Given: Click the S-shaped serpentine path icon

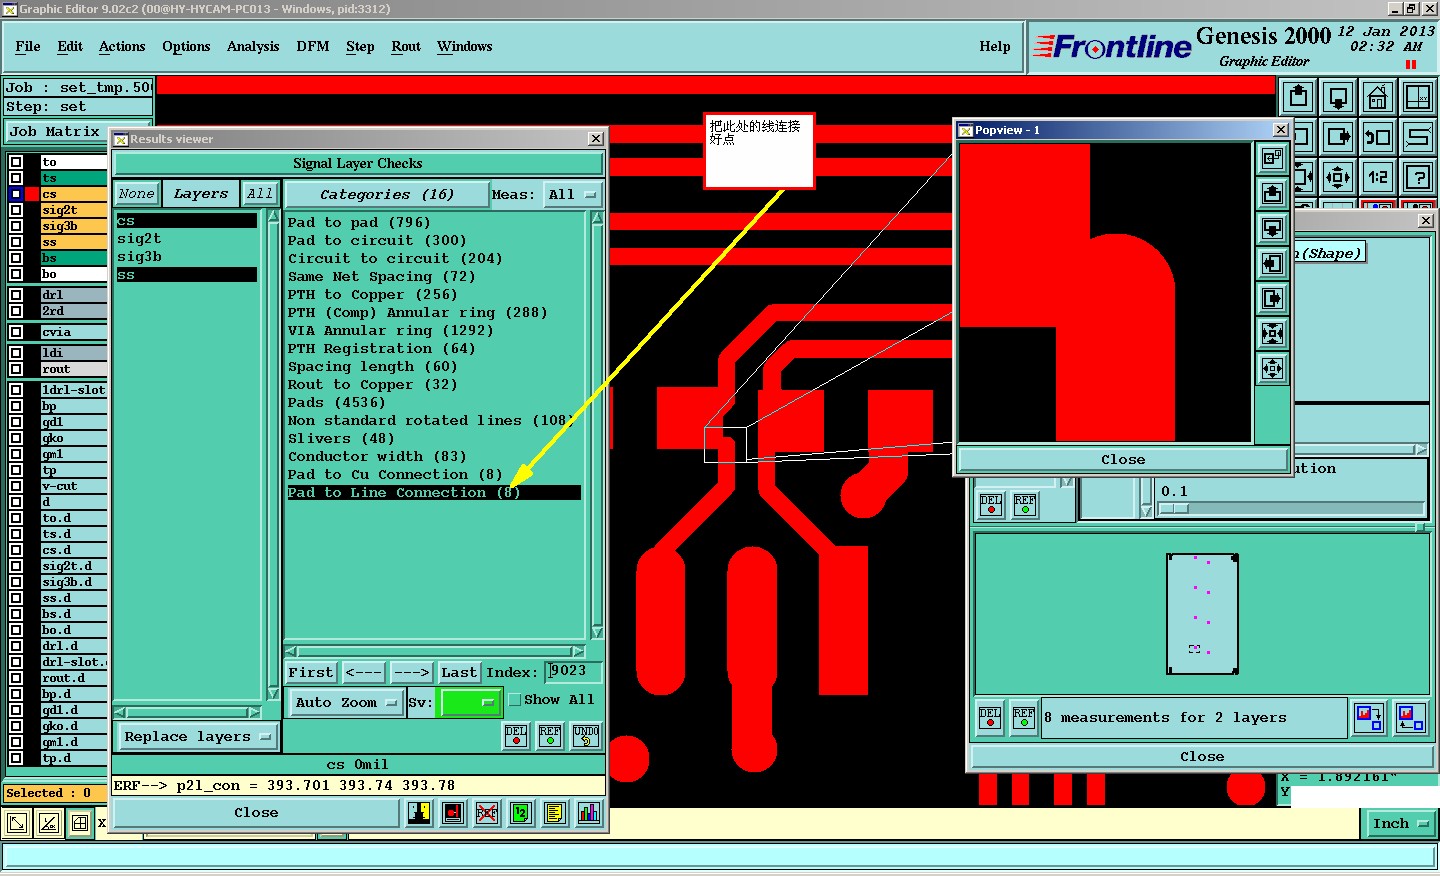Looking at the screenshot, I should coord(1418,137).
